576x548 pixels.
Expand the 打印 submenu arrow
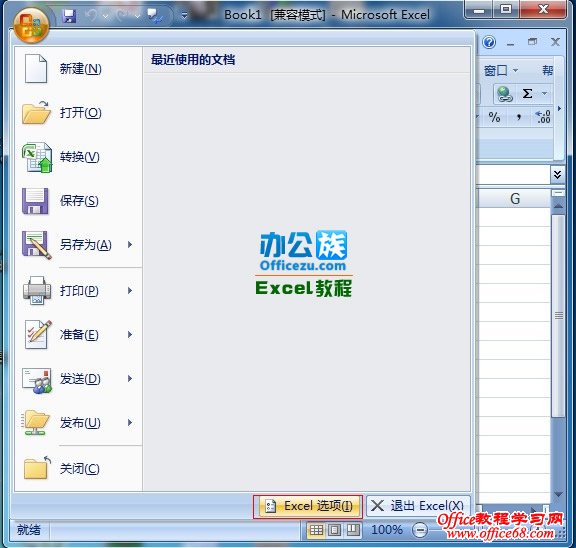point(130,291)
